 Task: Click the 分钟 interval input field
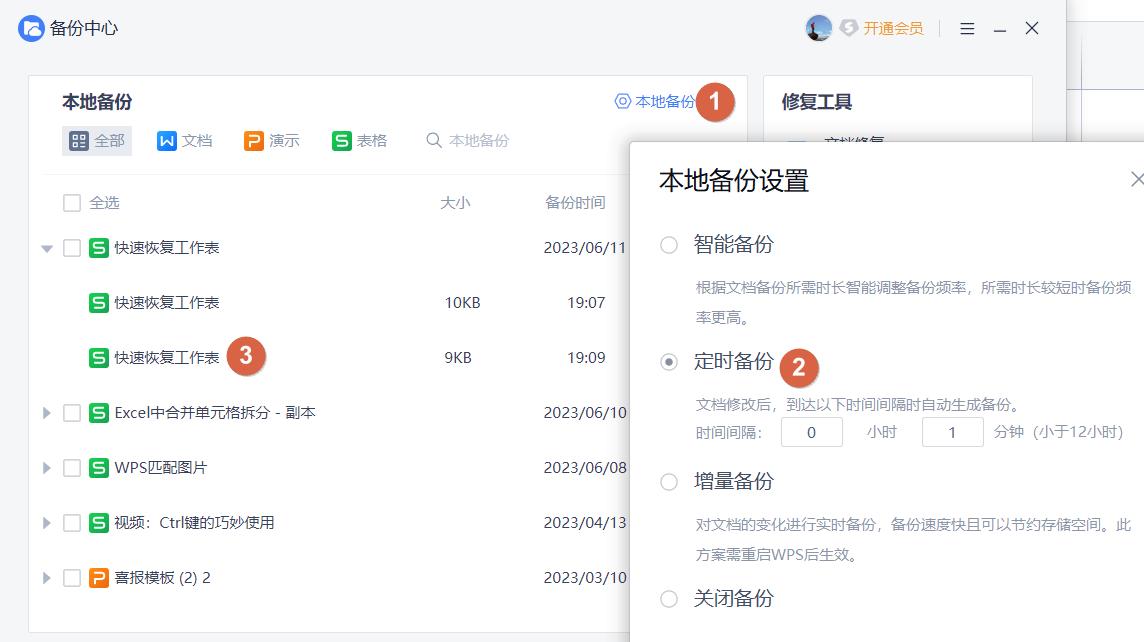[x=952, y=432]
